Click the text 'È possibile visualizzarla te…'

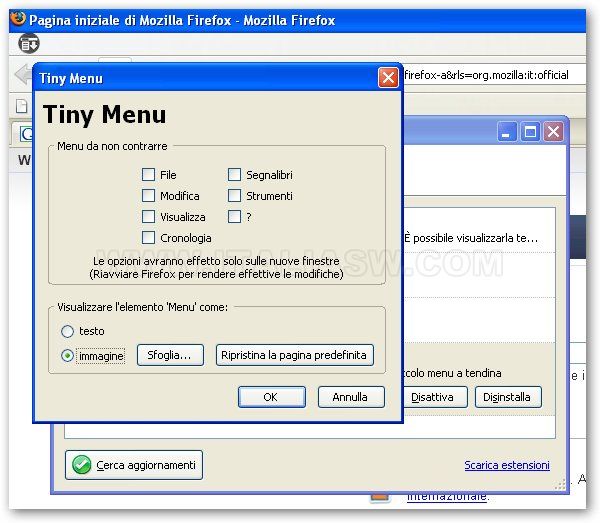(x=471, y=238)
